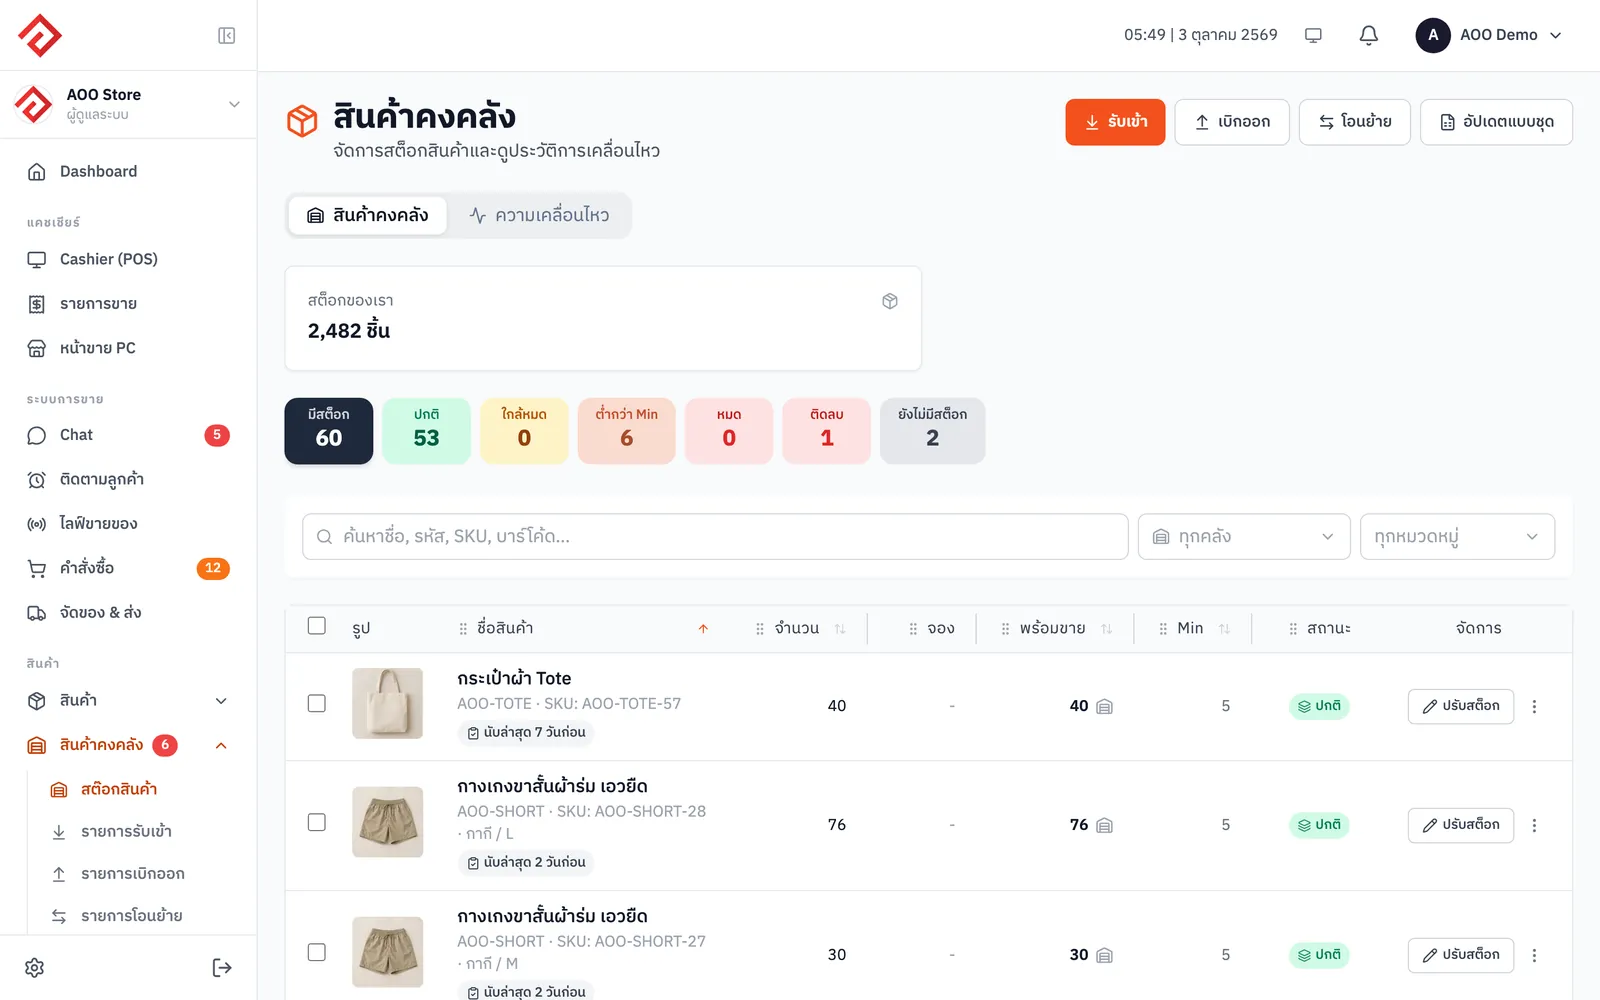Click the user avatar letter A
The image size is (1600, 1000).
coord(1433,35)
